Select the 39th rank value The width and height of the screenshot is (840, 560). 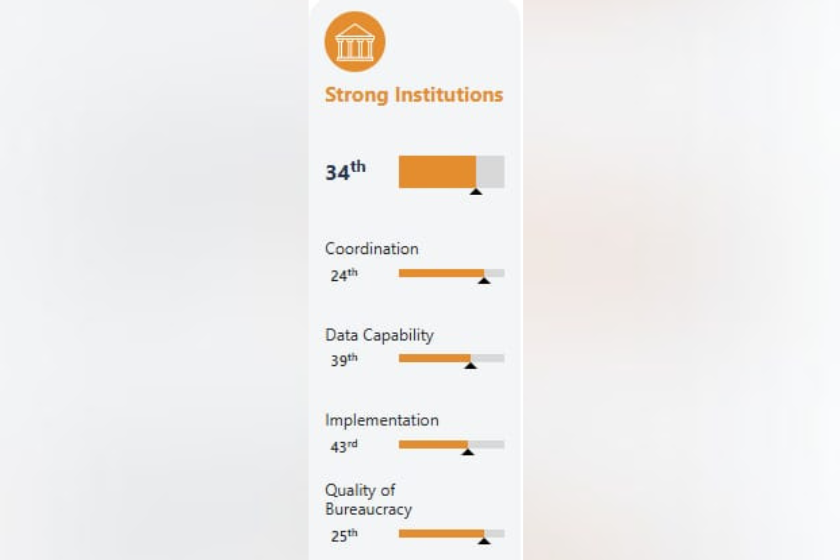344,360
